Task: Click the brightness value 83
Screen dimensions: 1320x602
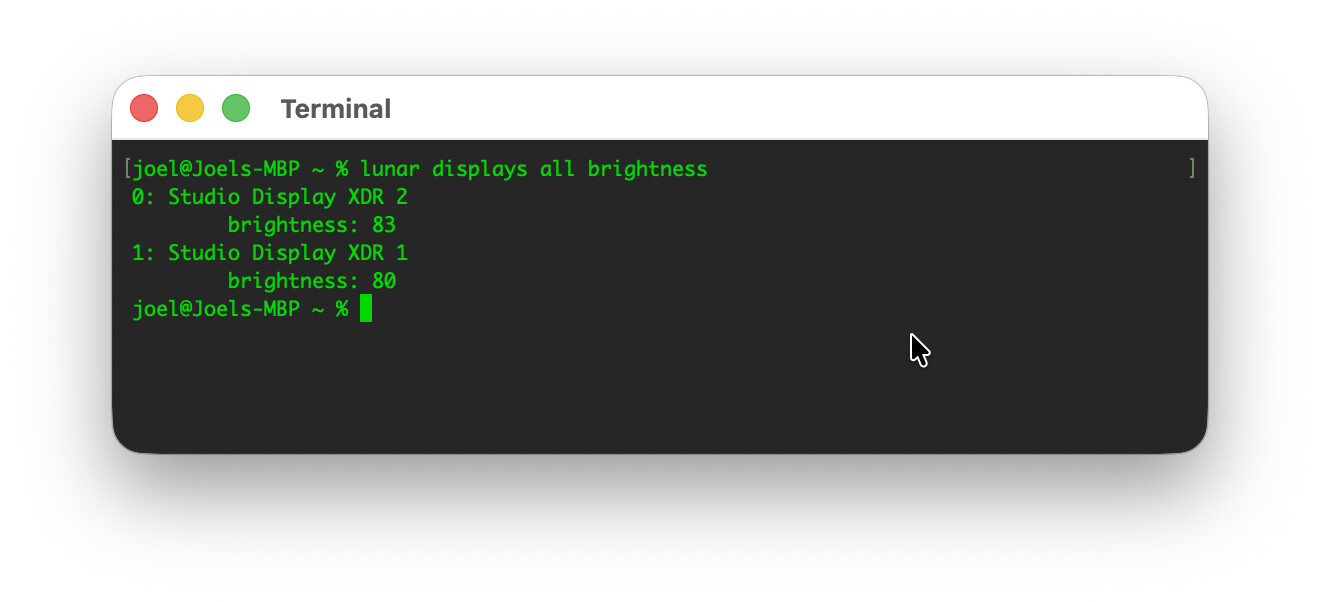Action: point(384,225)
